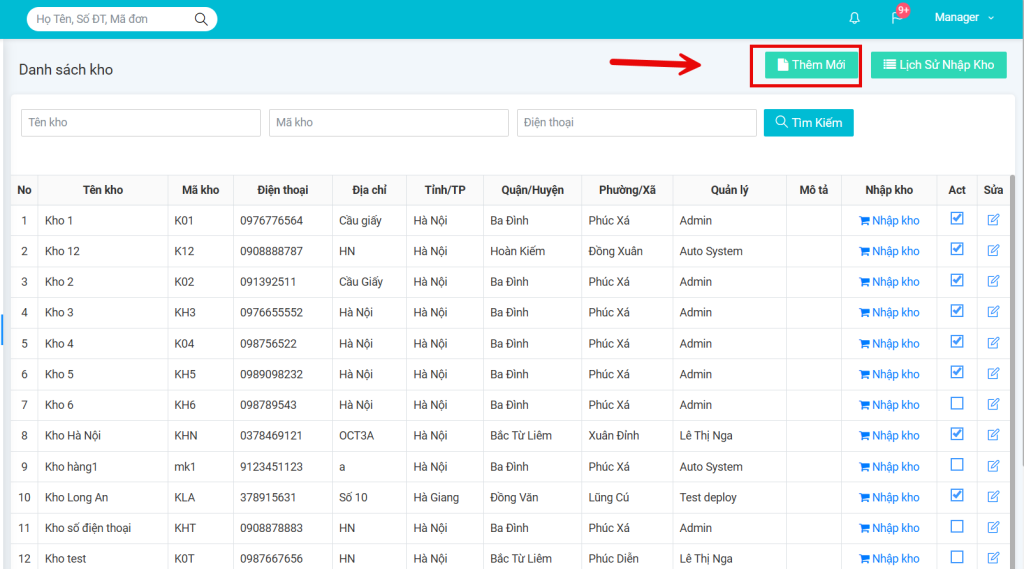The width and height of the screenshot is (1024, 569).
Task: Open edit icon for Kho Hà Nội row
Action: 993,435
